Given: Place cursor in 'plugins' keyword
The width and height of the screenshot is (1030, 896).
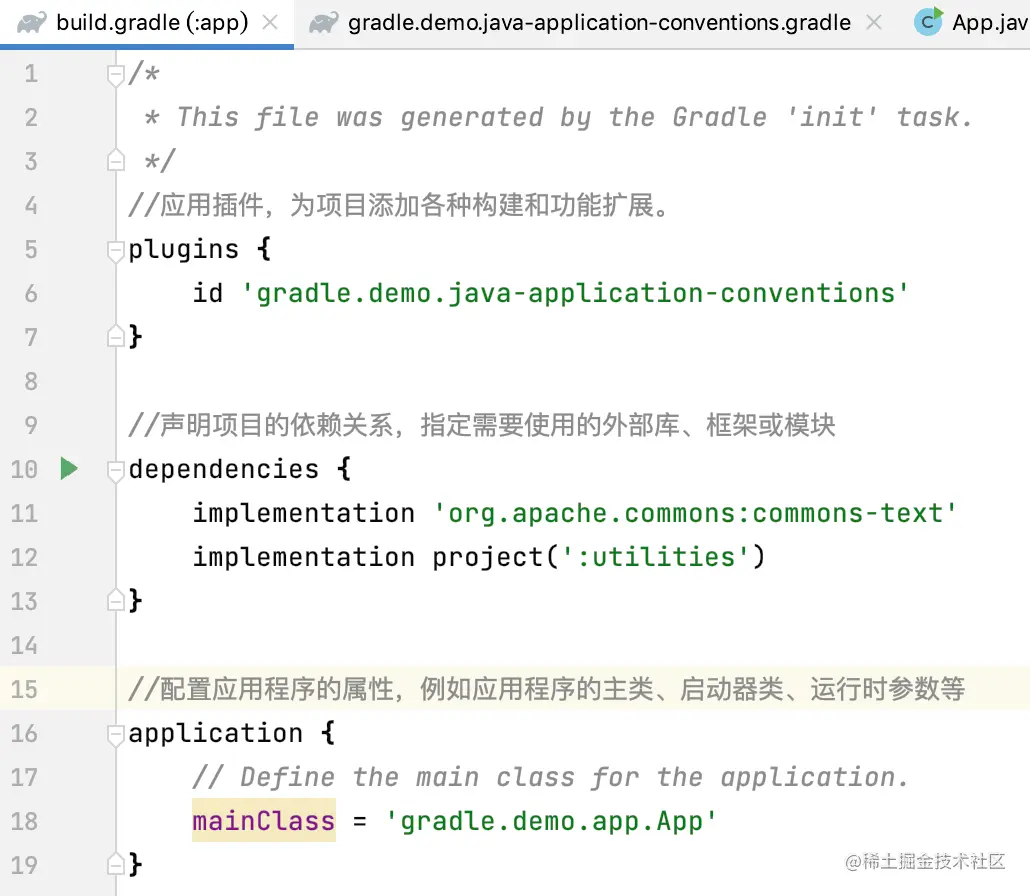Looking at the screenshot, I should tap(183, 250).
